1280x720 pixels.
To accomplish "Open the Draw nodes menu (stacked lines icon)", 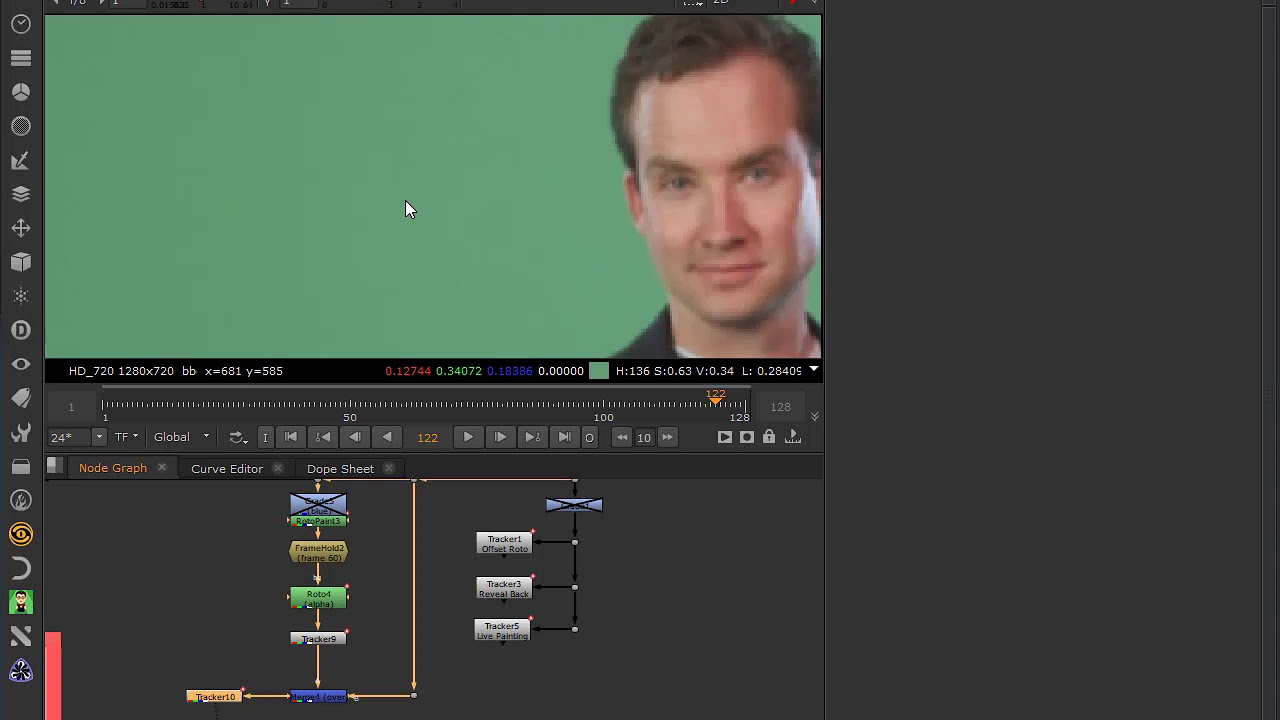I will pyautogui.click(x=21, y=58).
